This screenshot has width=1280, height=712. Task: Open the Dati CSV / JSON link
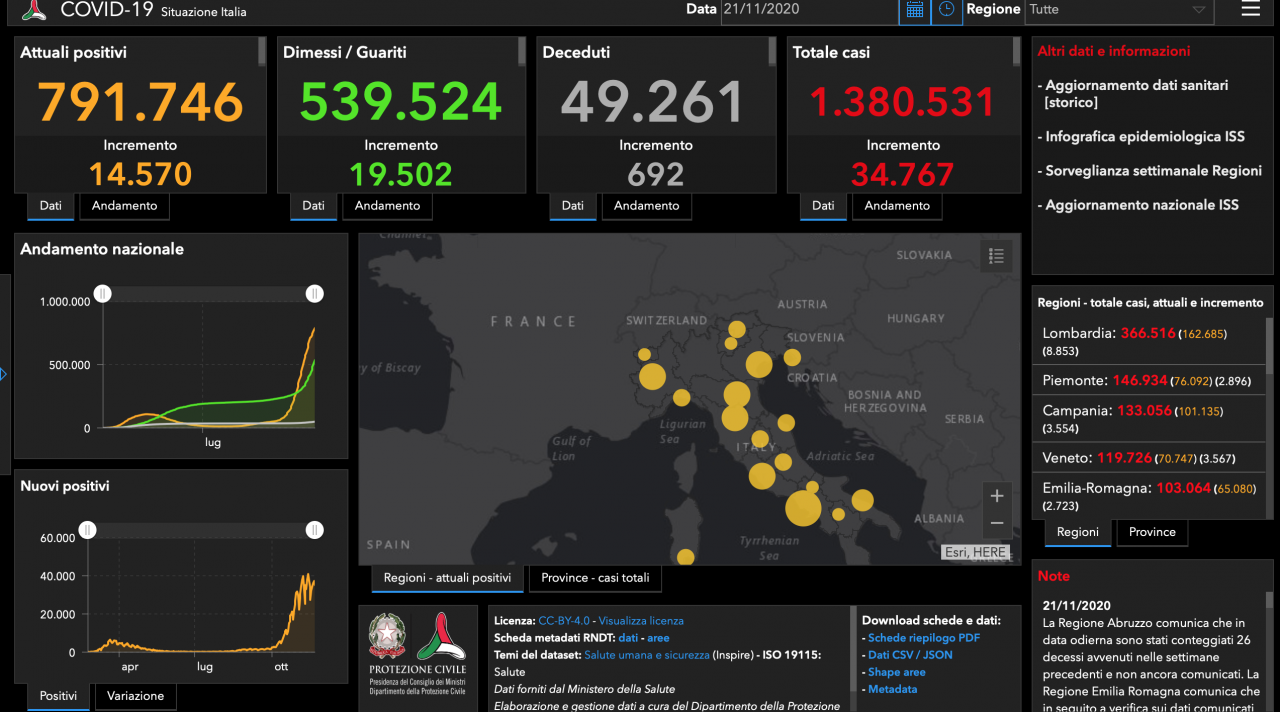tap(910, 655)
